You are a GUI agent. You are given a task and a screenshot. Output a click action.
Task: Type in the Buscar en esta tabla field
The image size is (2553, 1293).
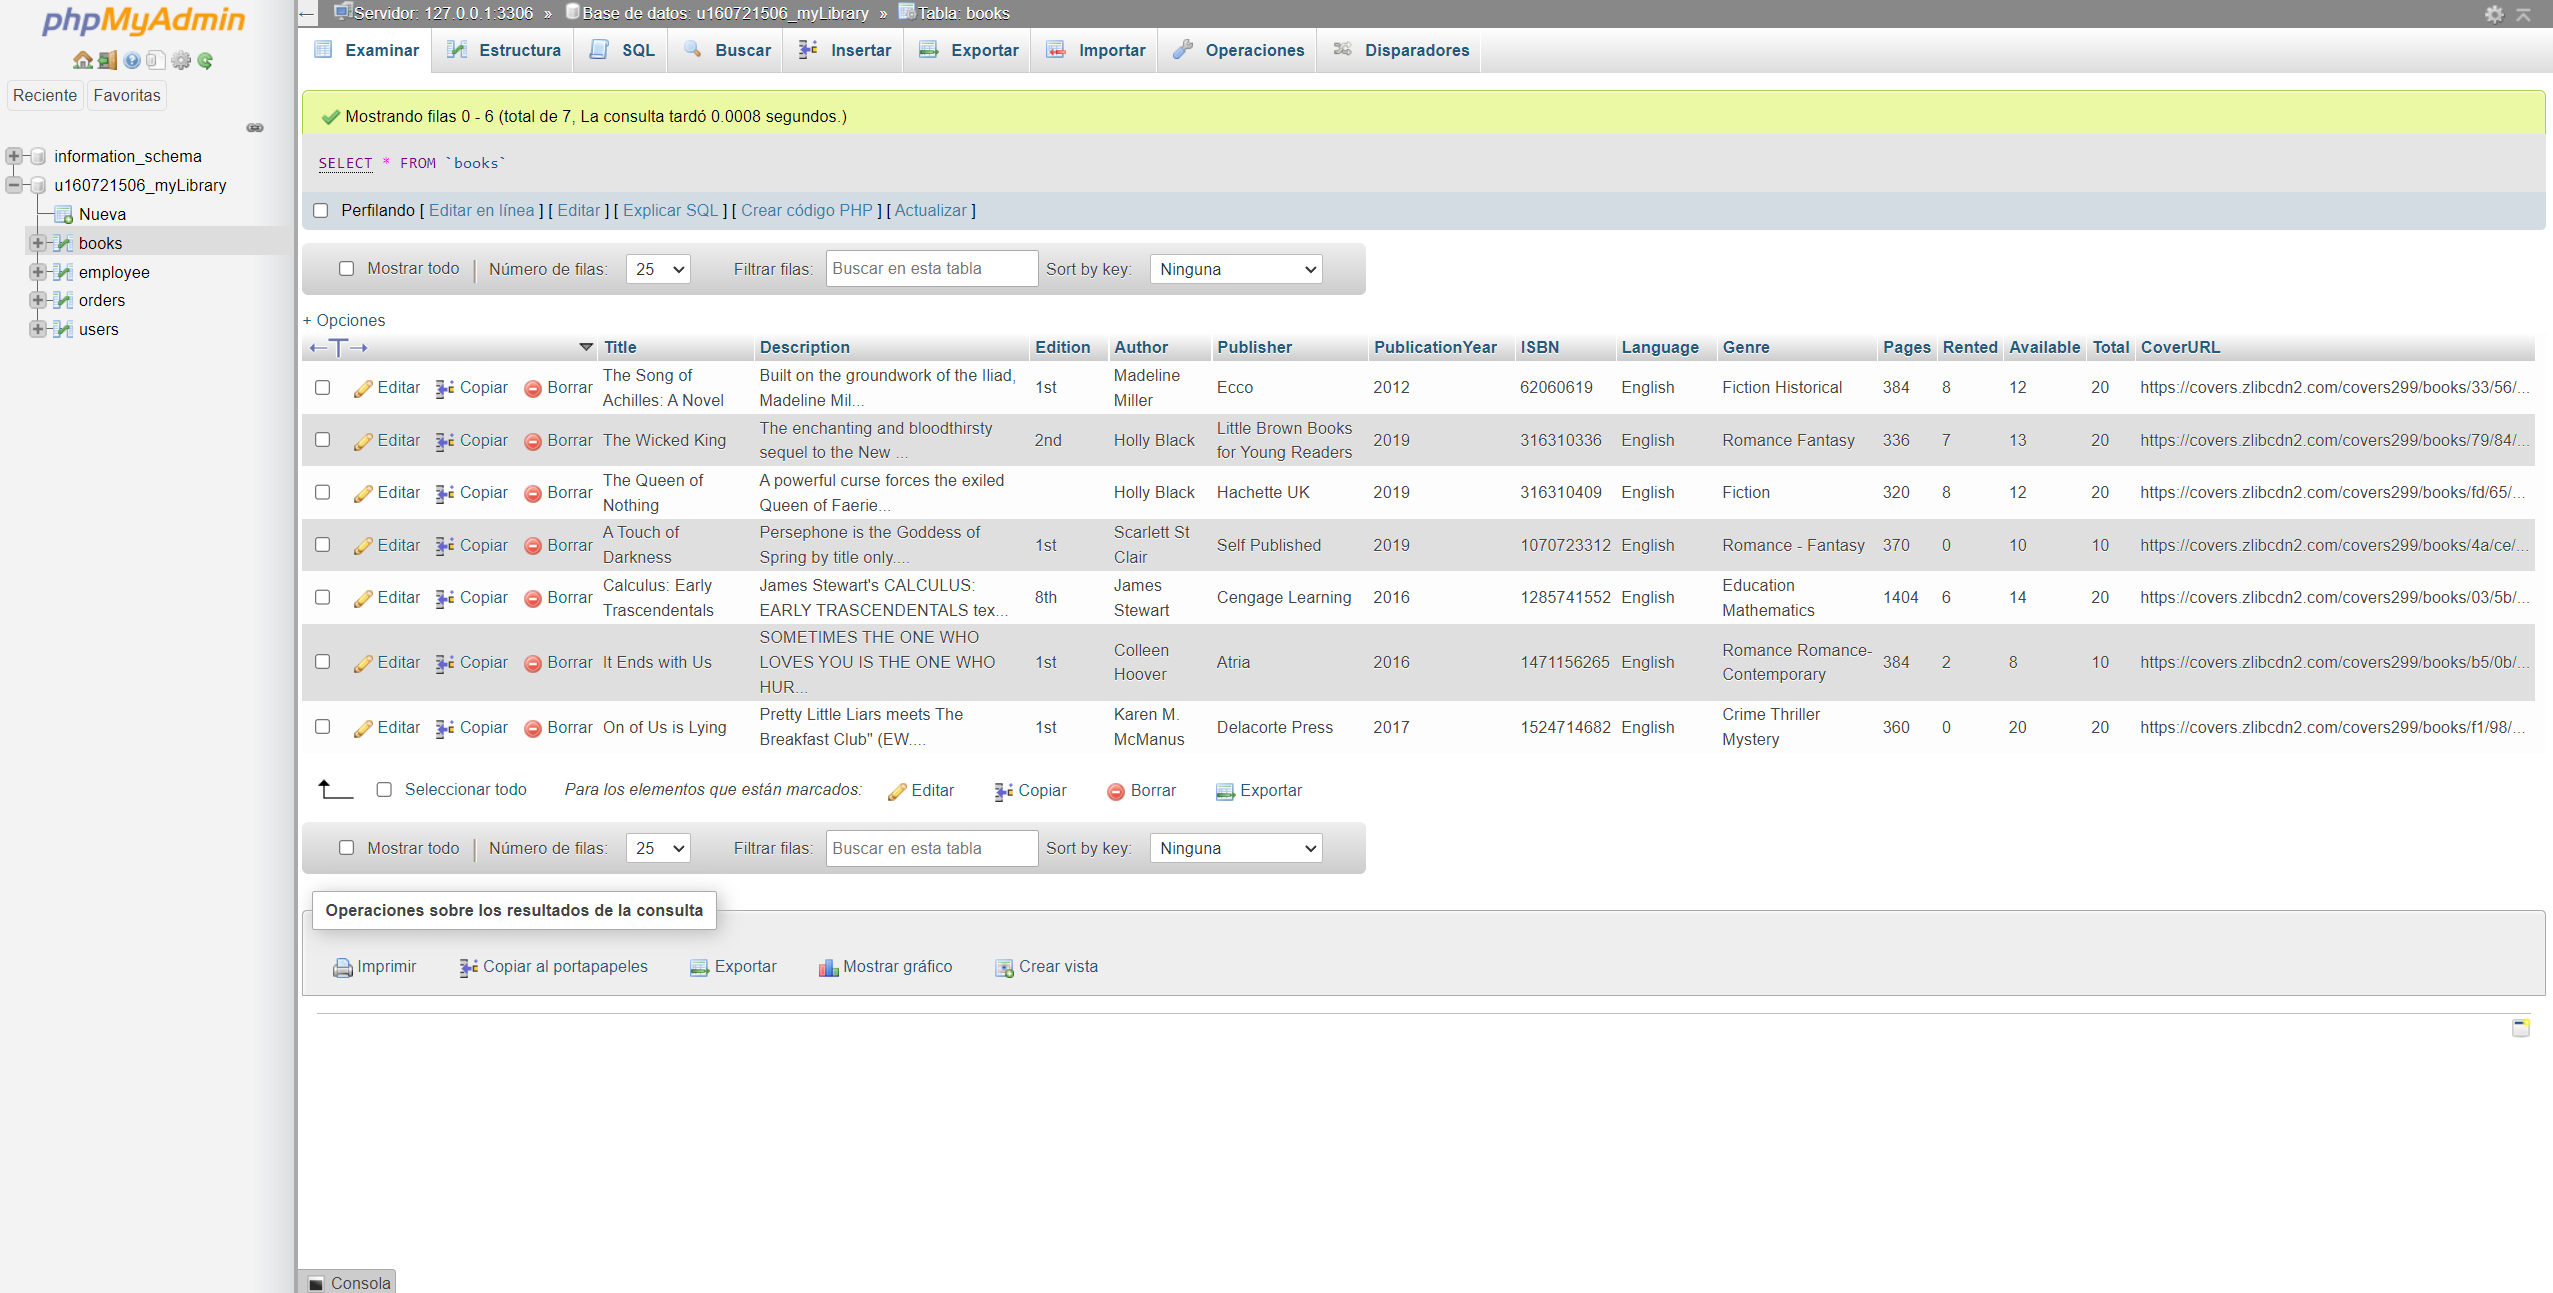(x=929, y=268)
